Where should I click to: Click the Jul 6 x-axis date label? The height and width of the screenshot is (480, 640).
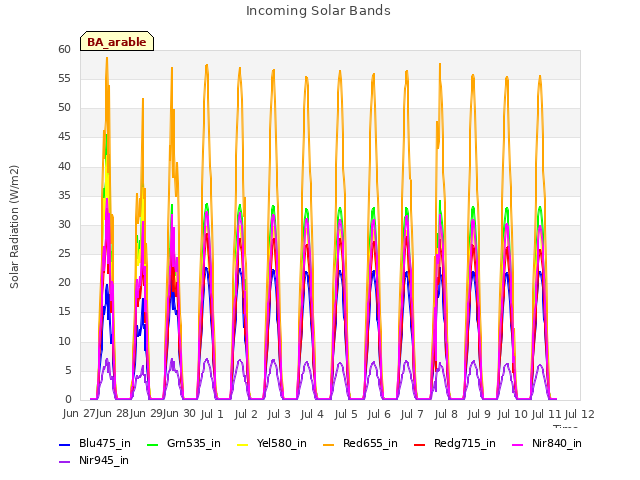[x=379, y=414]
